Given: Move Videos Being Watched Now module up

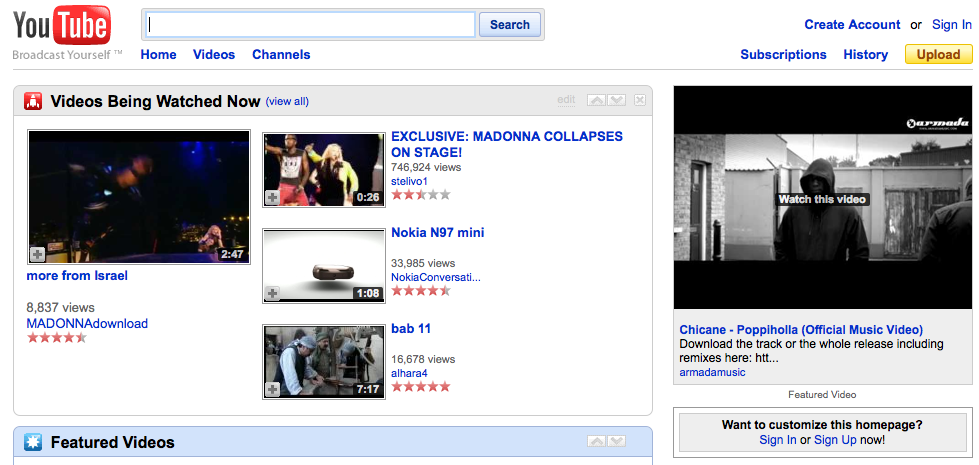Looking at the screenshot, I should (597, 100).
